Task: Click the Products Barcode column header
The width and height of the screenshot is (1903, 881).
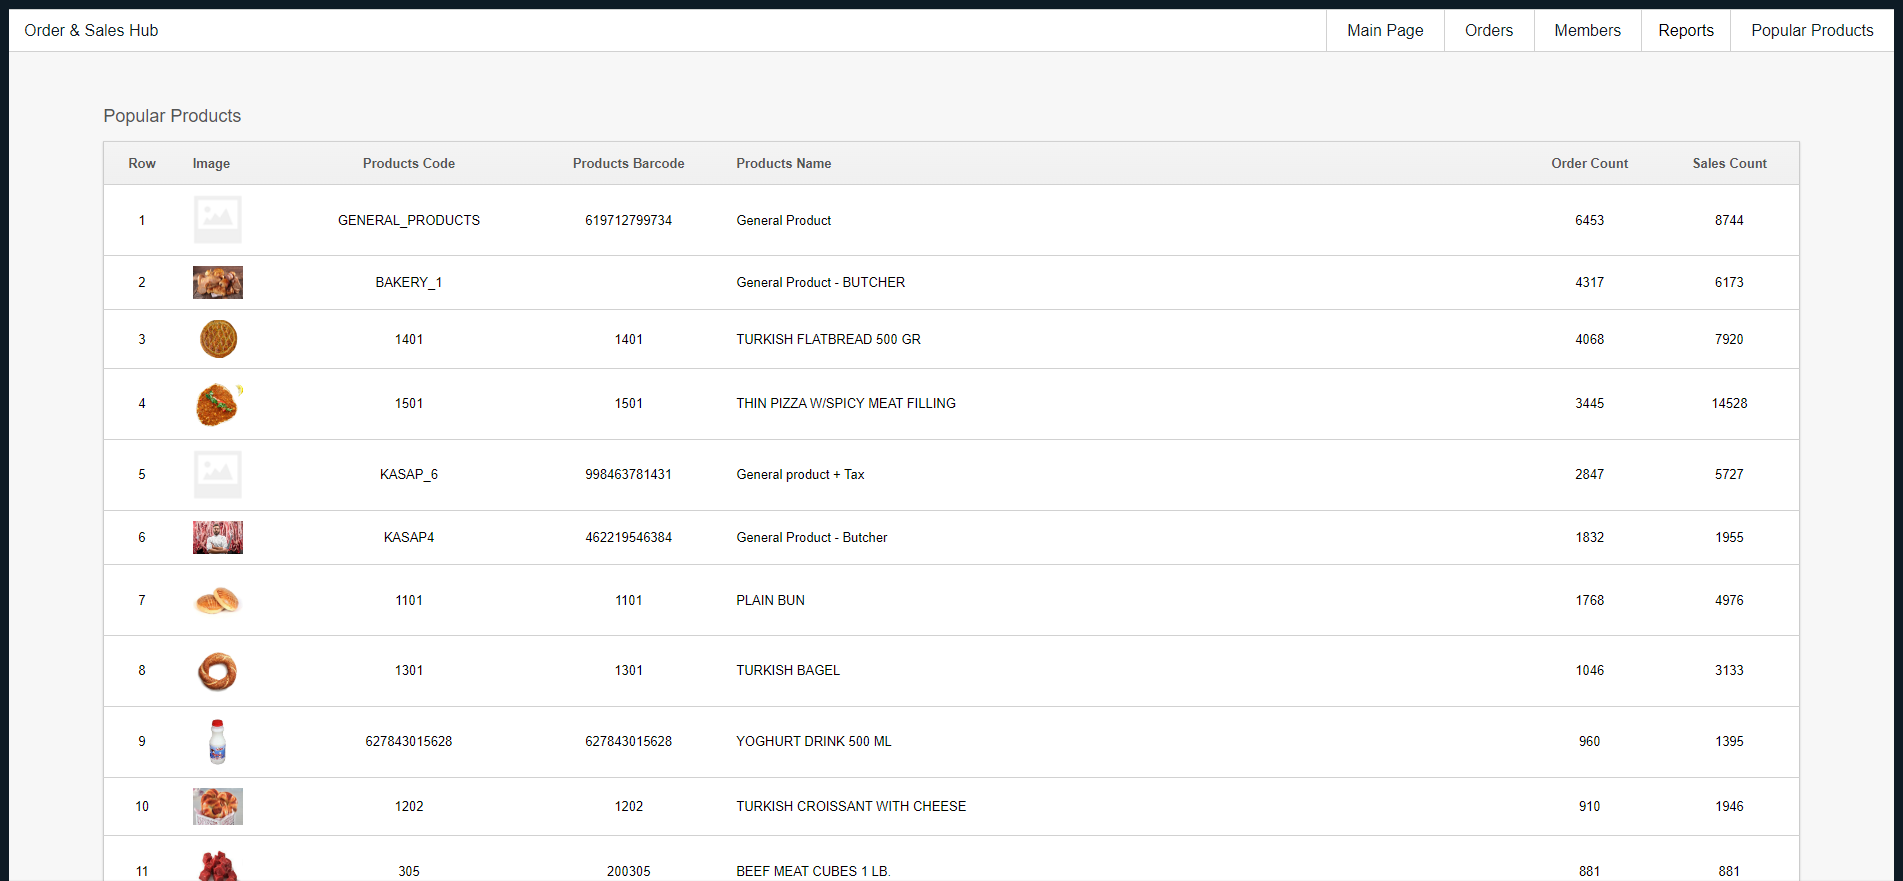Action: tap(629, 163)
